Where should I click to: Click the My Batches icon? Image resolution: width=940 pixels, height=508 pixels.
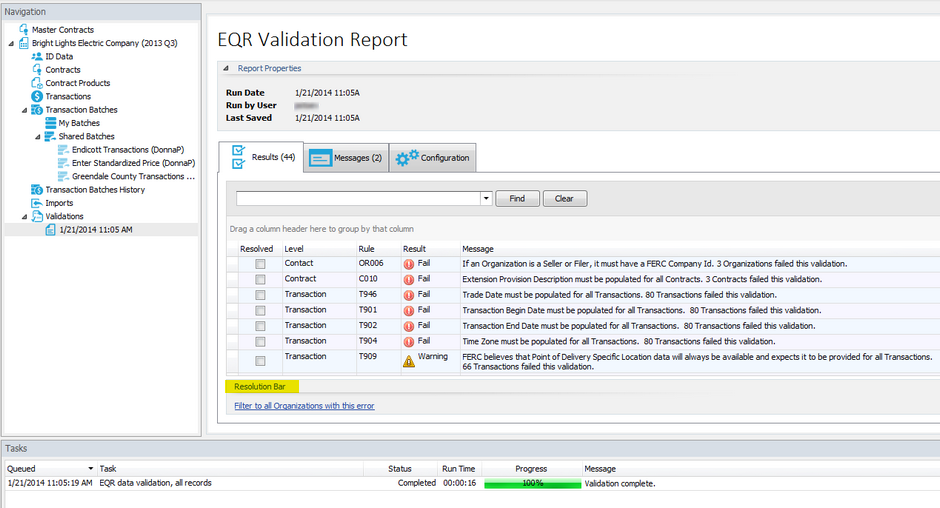point(51,123)
